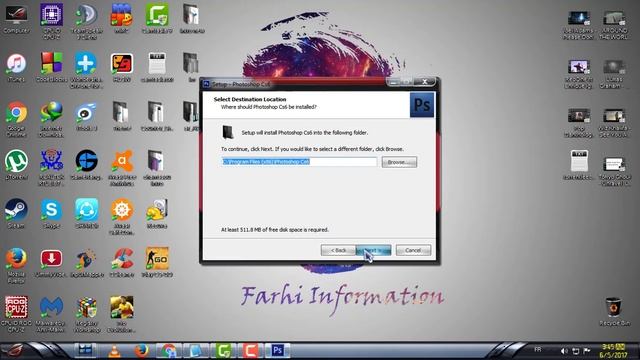This screenshot has height=360, width=640.
Task: Cancel the Photoshop Cs6 setup
Action: coord(413,250)
